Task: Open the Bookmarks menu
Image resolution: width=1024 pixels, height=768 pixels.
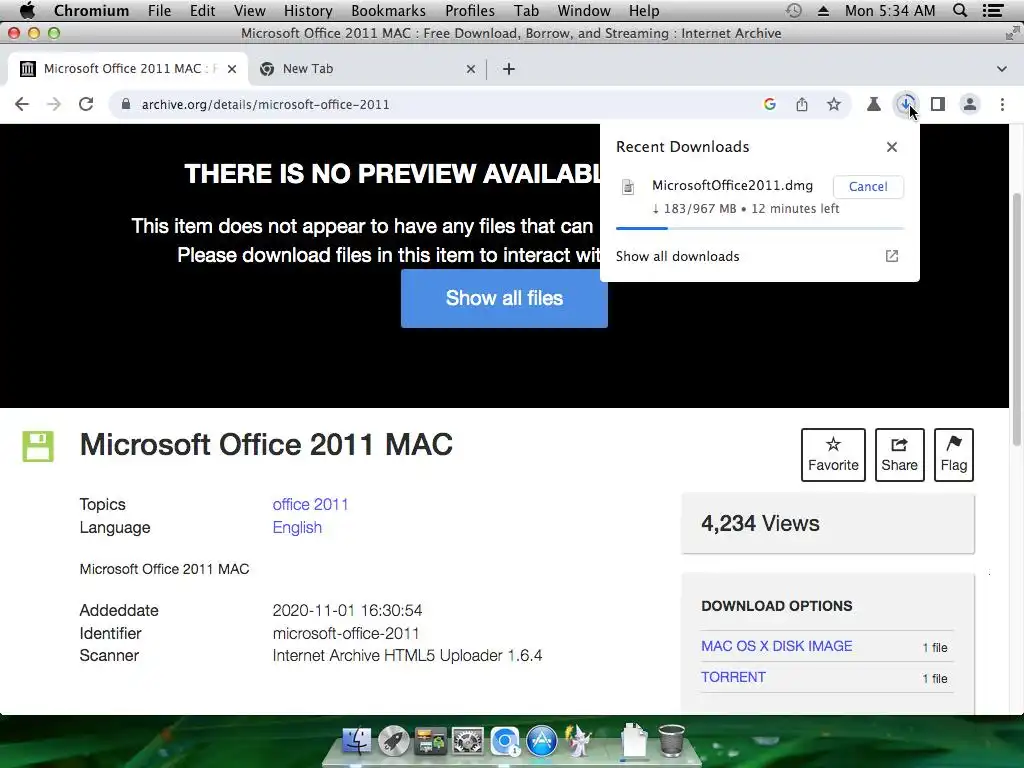Action: 389,10
